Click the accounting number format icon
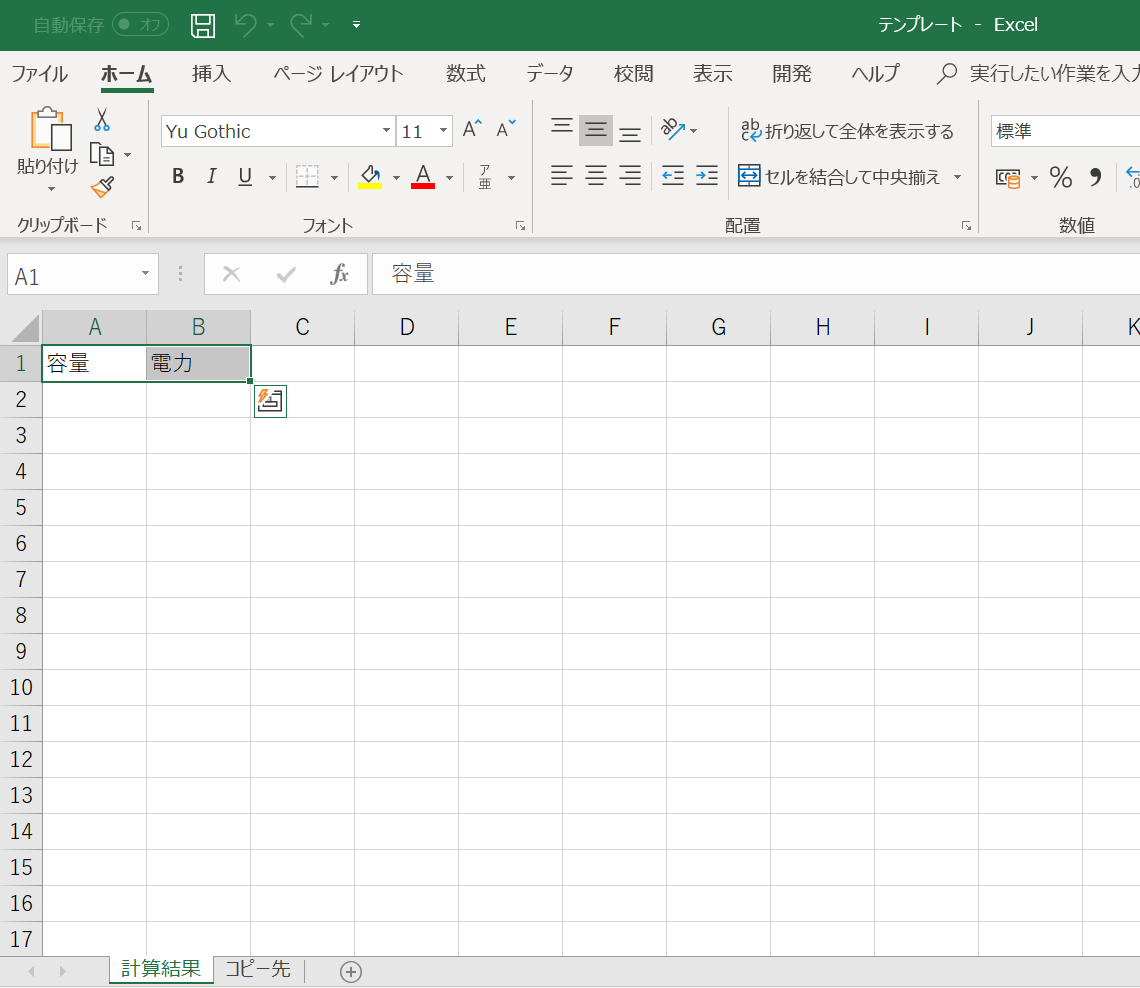The width and height of the screenshot is (1140, 988). tap(1008, 177)
